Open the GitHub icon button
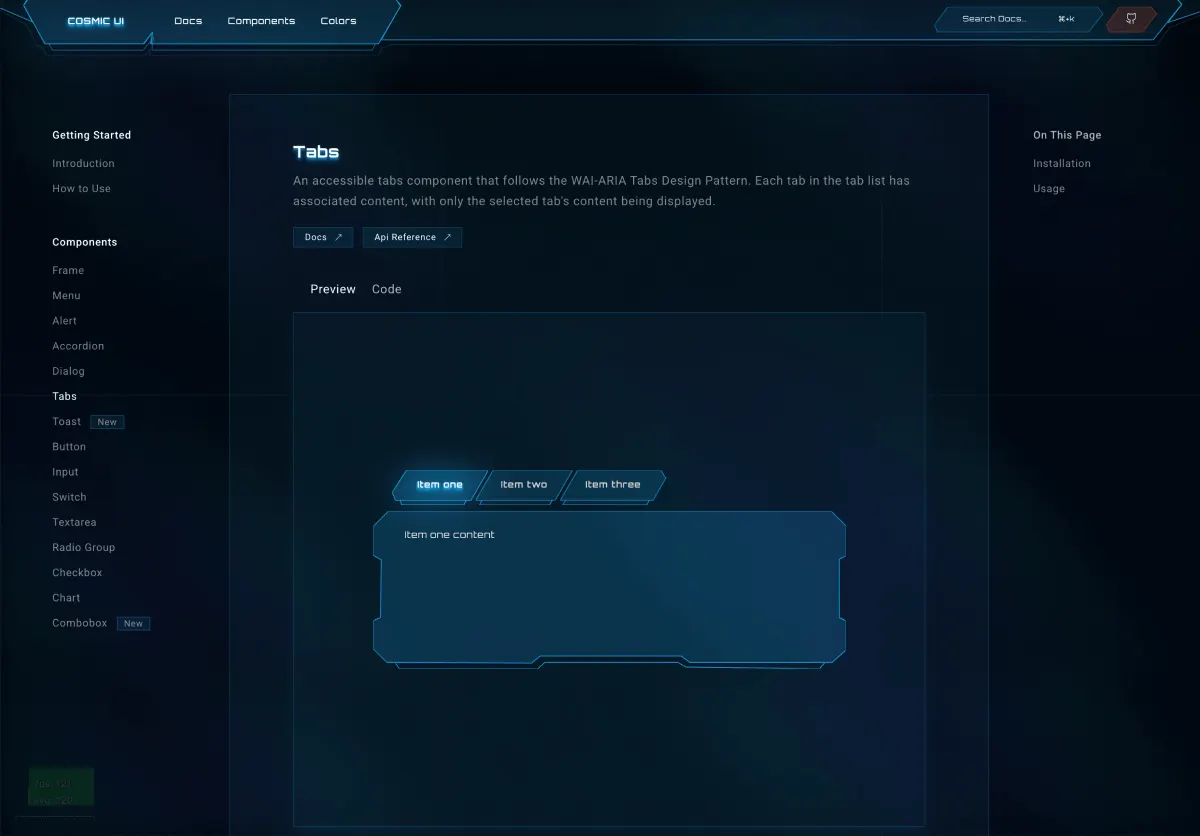The height and width of the screenshot is (836, 1200). coord(1131,19)
